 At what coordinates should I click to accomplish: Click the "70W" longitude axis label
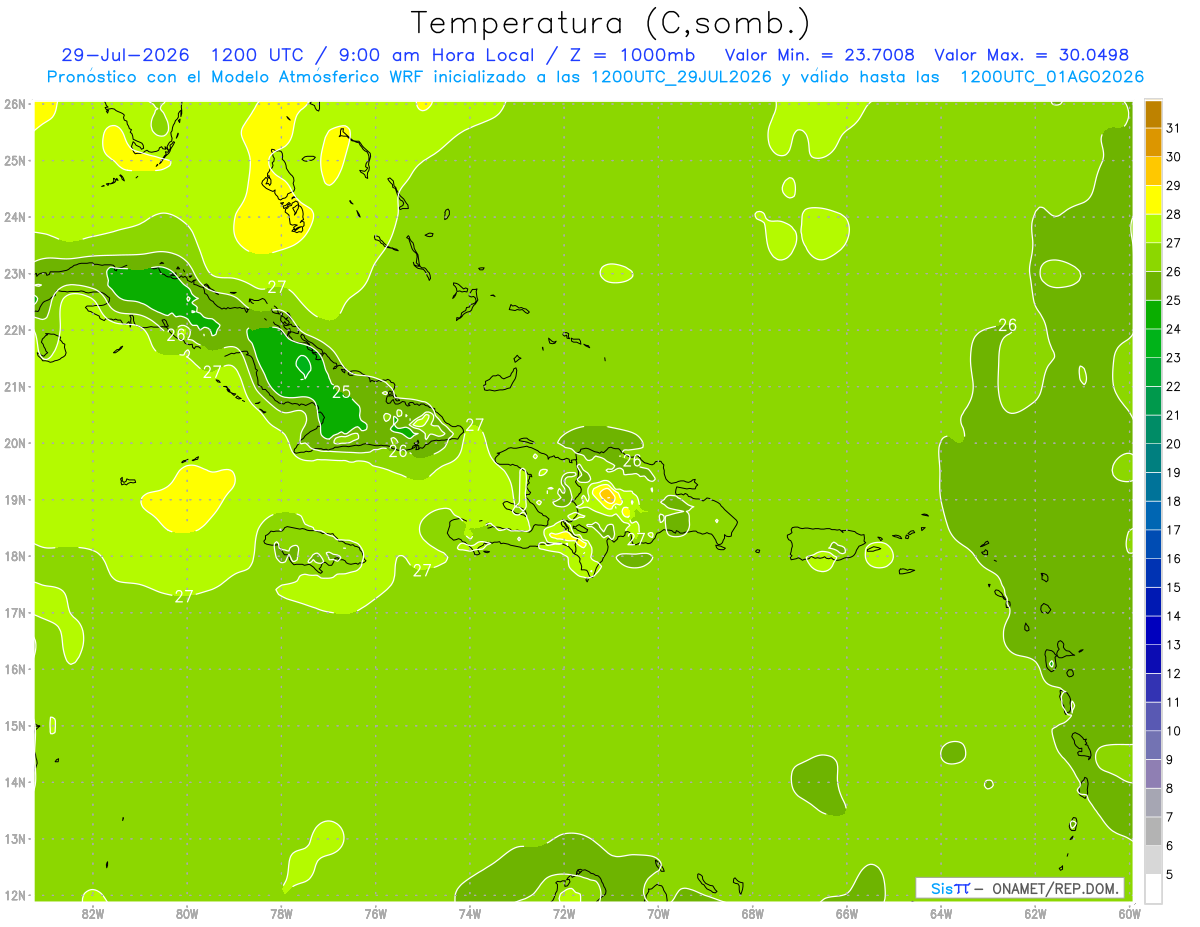point(658,913)
